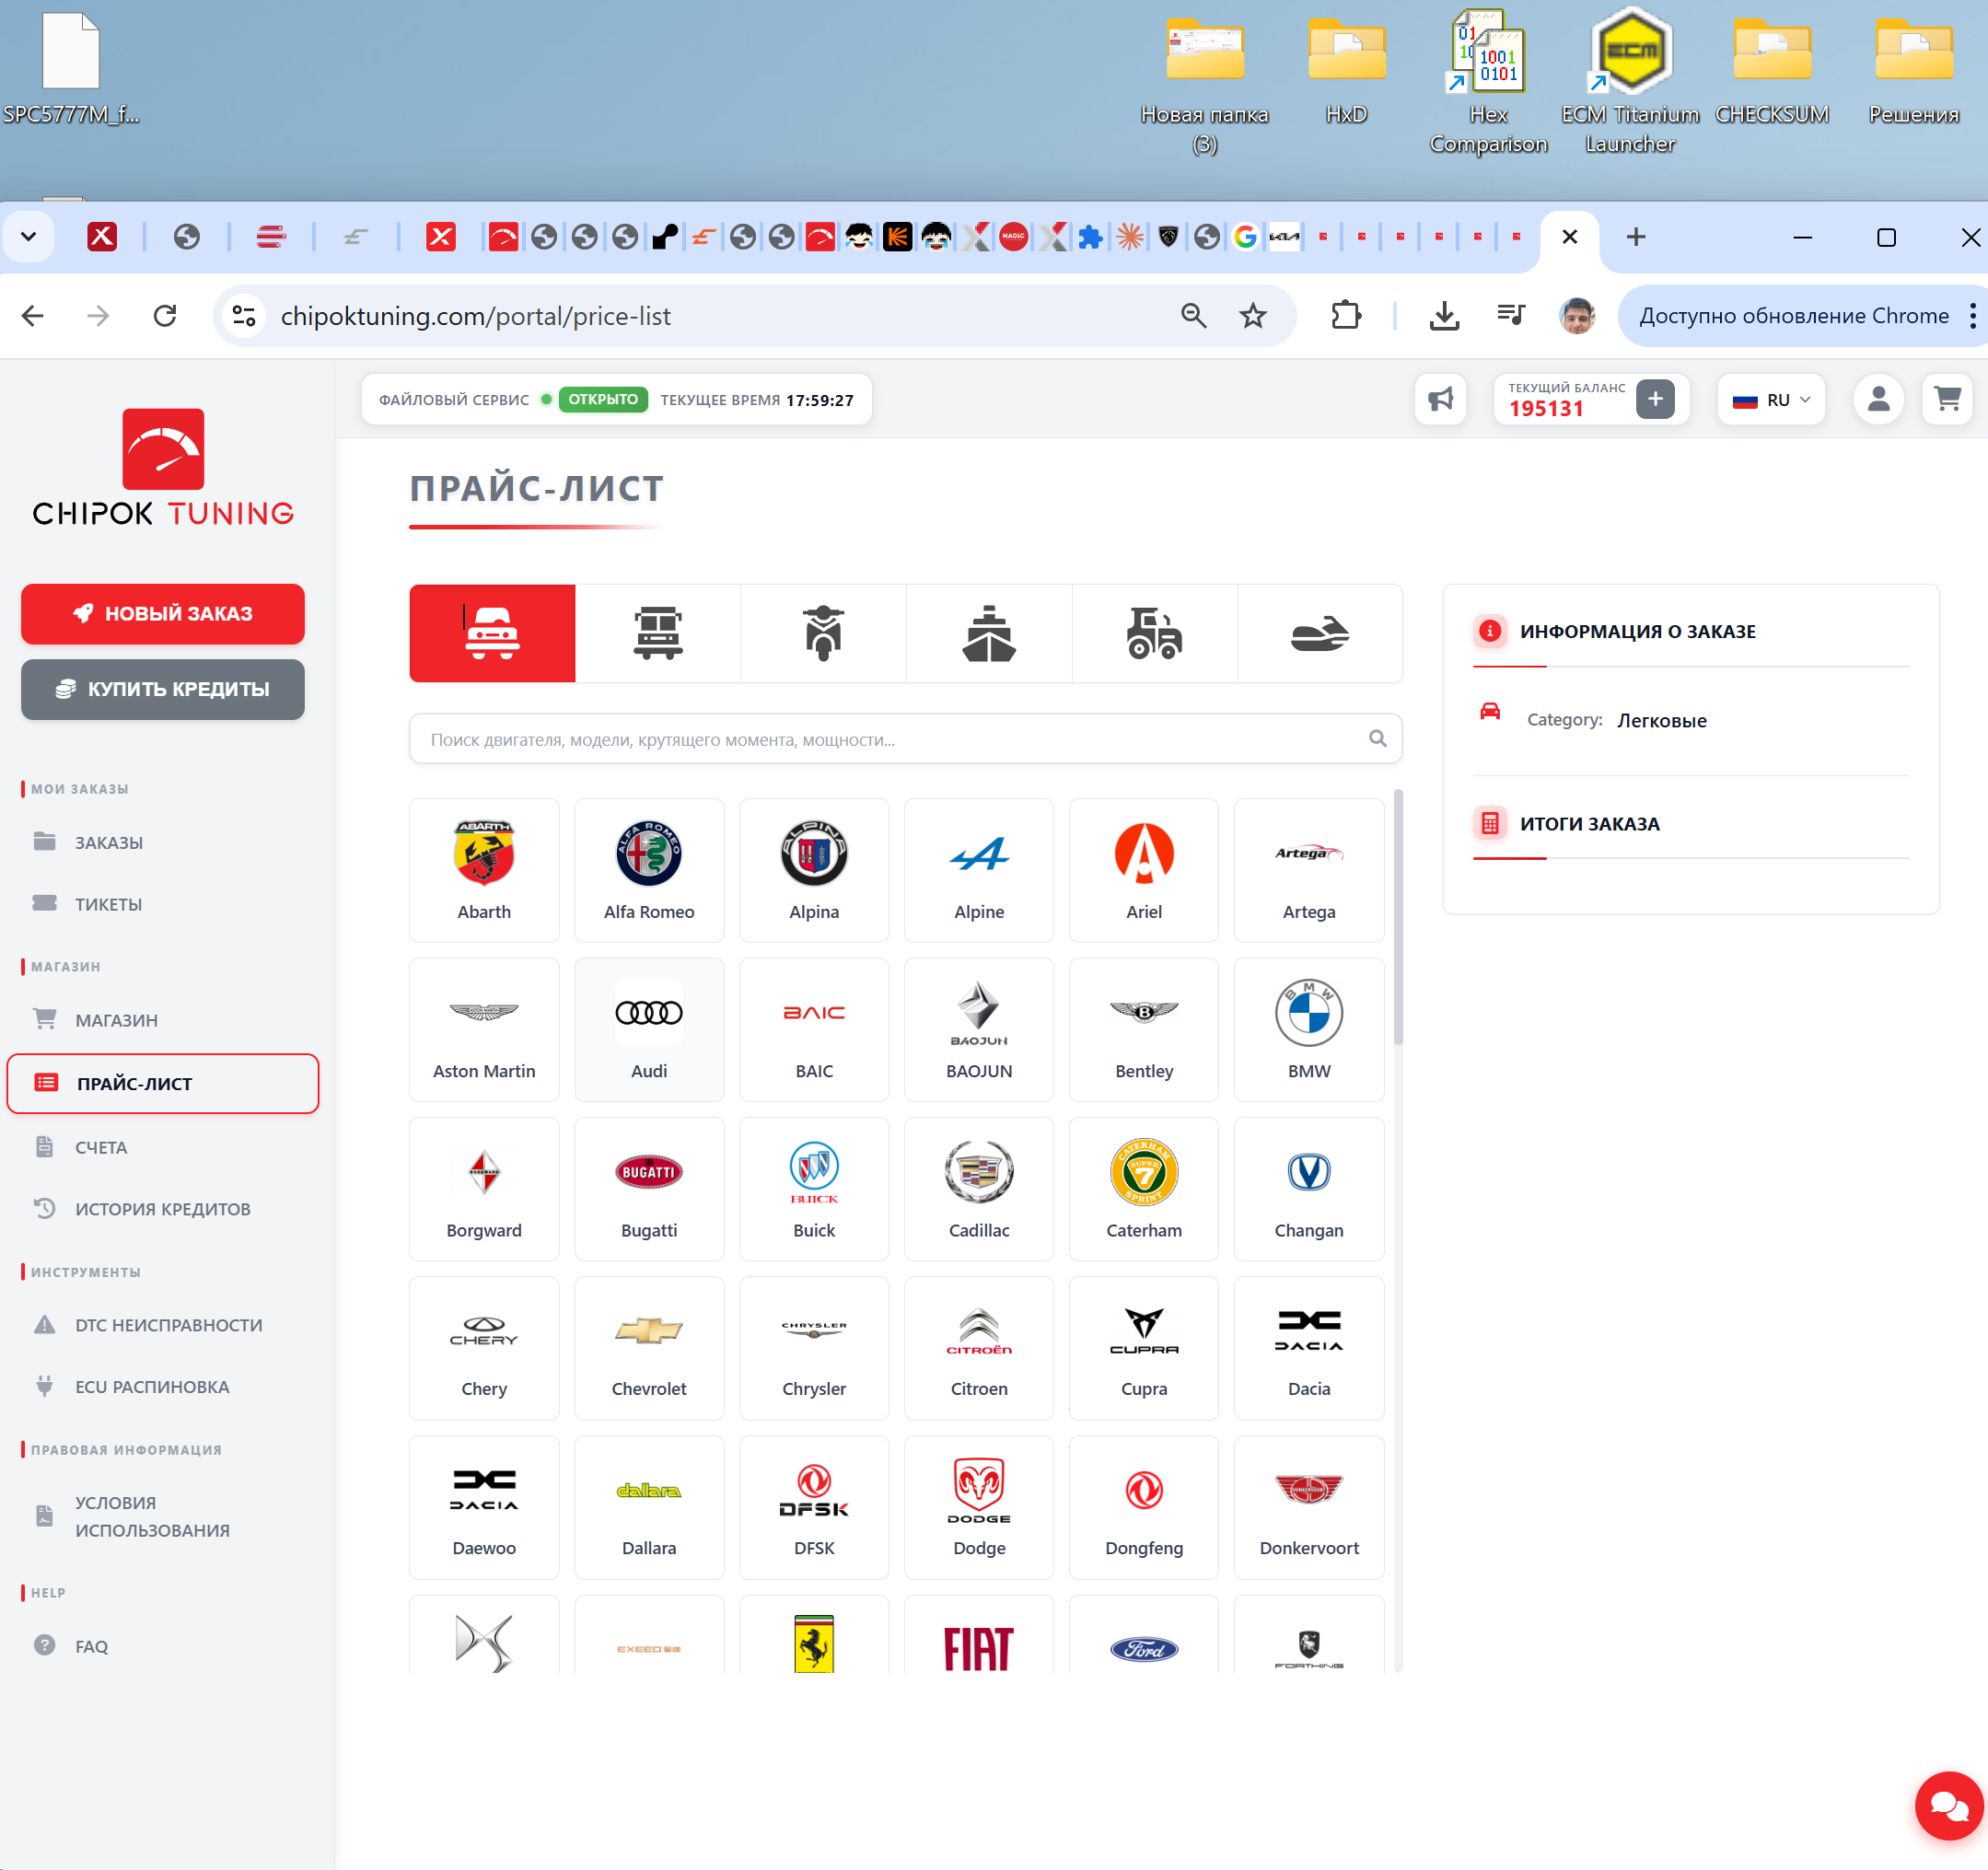Open ТИКЕТЫ in the sidebar
This screenshot has height=1870, width=1988.
108,904
